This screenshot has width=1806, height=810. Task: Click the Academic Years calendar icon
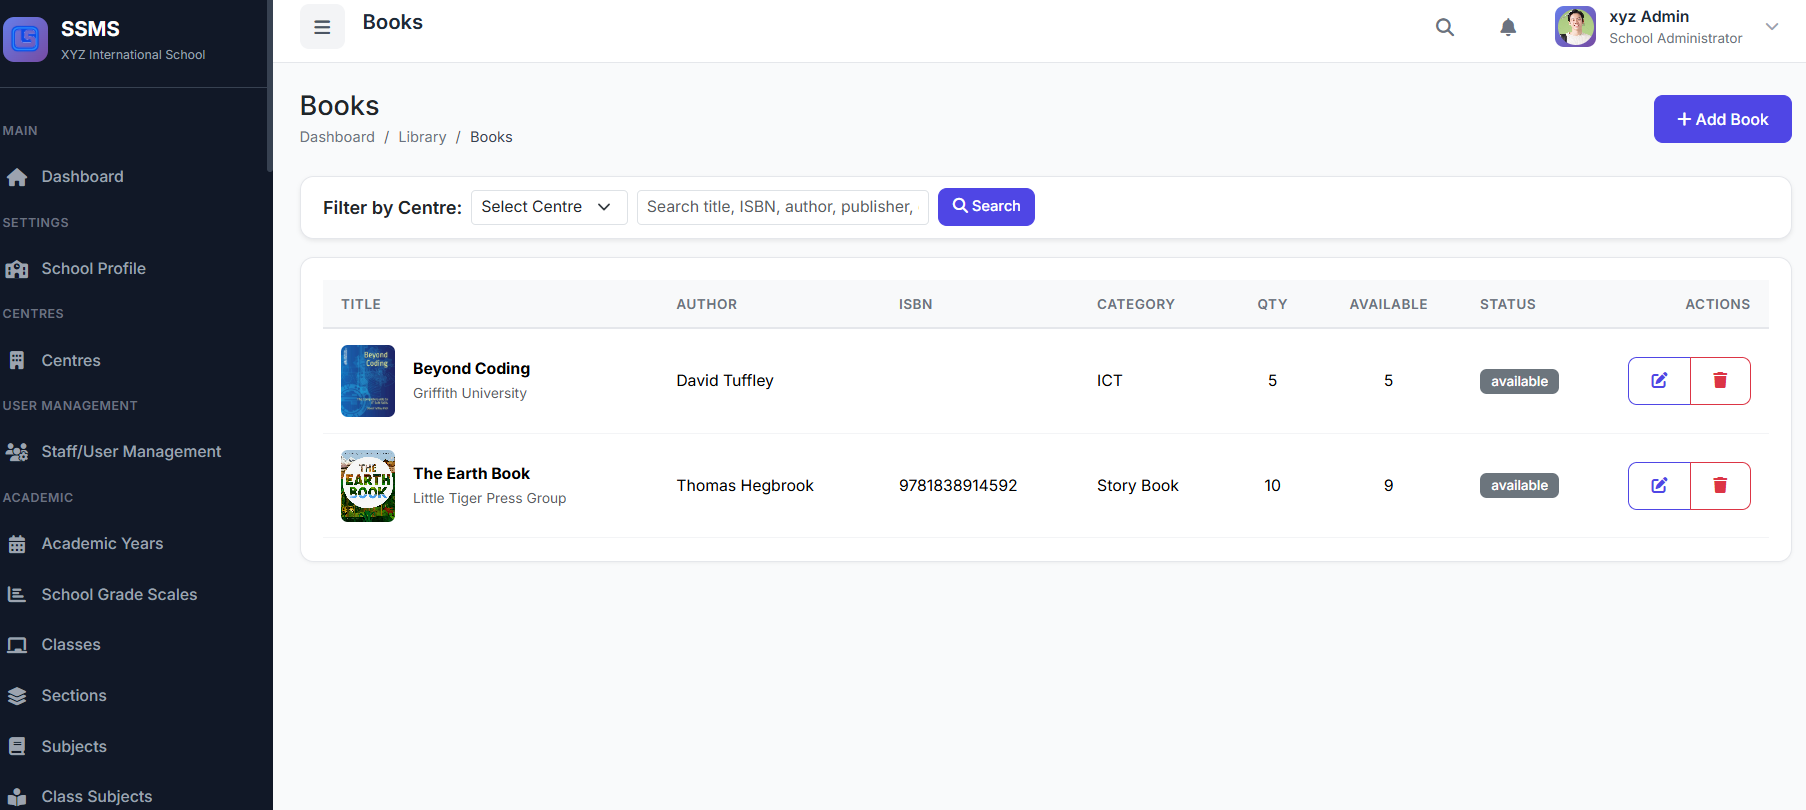click(x=17, y=544)
